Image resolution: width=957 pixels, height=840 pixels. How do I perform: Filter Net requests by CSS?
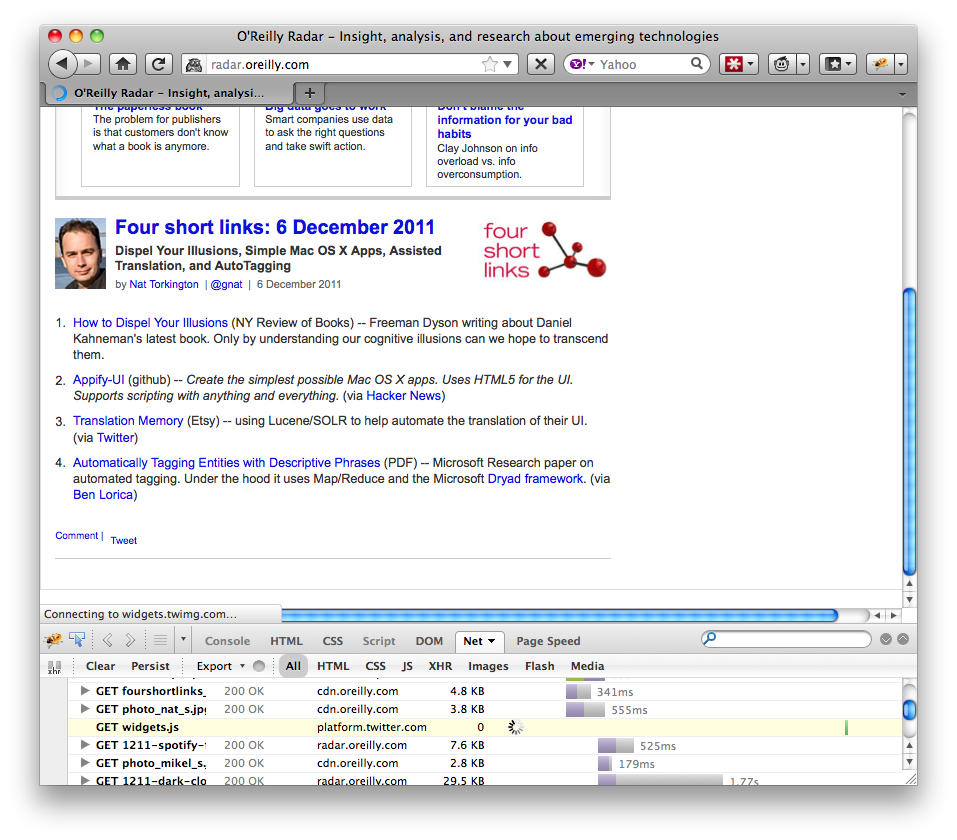(x=375, y=666)
